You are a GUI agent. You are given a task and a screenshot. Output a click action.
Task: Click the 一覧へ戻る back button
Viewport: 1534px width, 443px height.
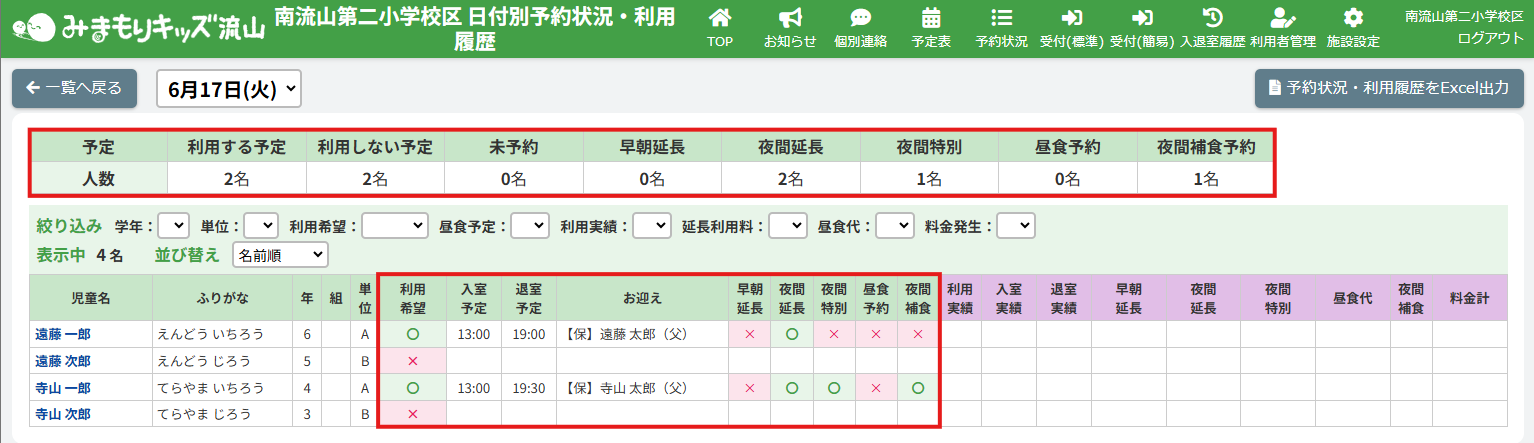tap(74, 88)
